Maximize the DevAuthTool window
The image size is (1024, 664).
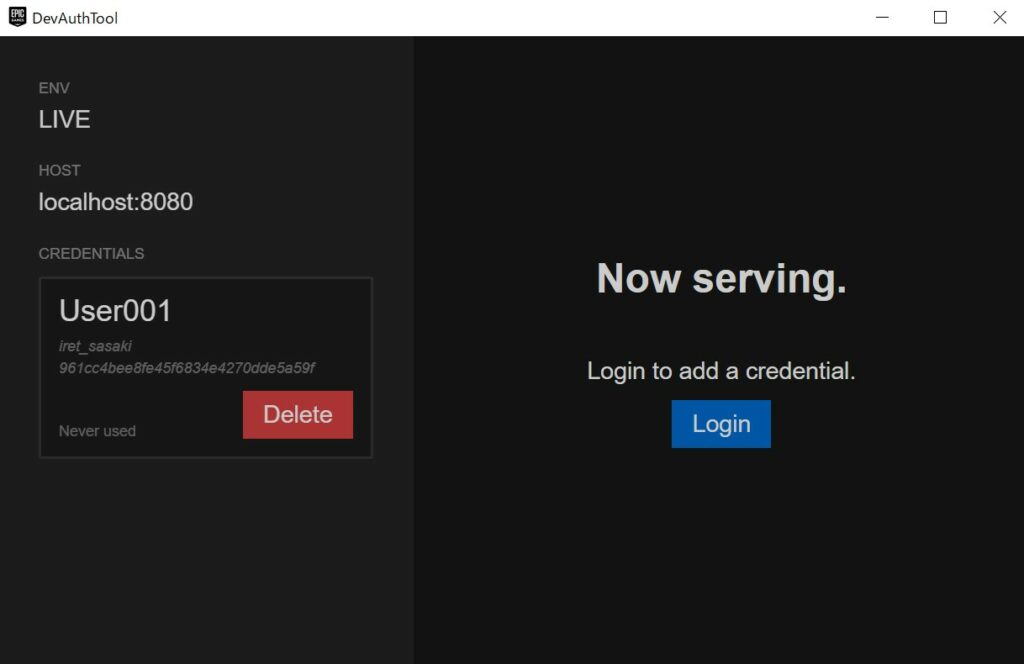pyautogui.click(x=940, y=17)
